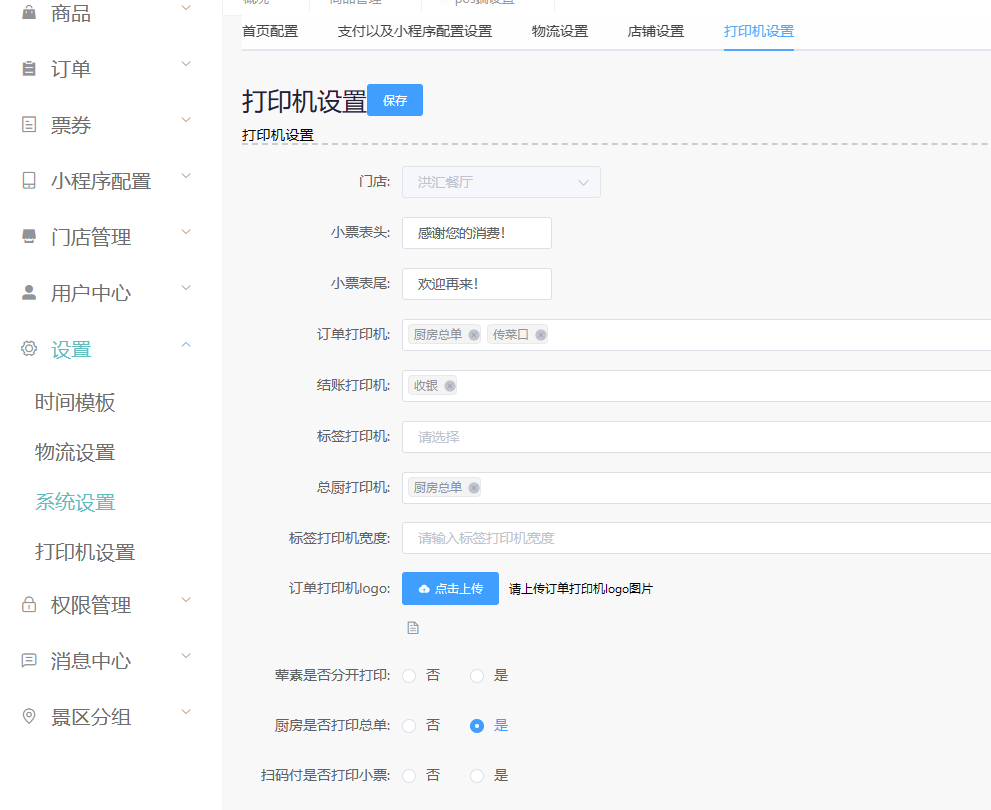
Task: Open the 标签打印机 selection dropdown
Action: 600,436
